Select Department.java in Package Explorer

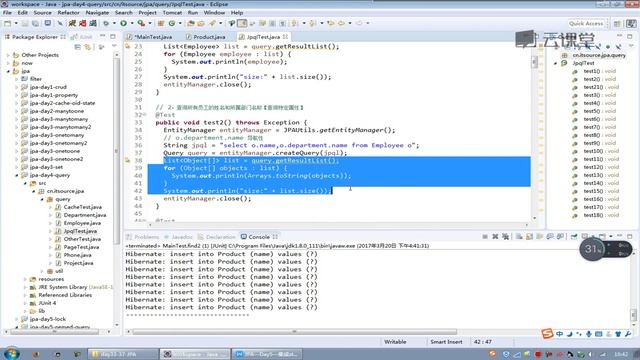tap(85, 215)
